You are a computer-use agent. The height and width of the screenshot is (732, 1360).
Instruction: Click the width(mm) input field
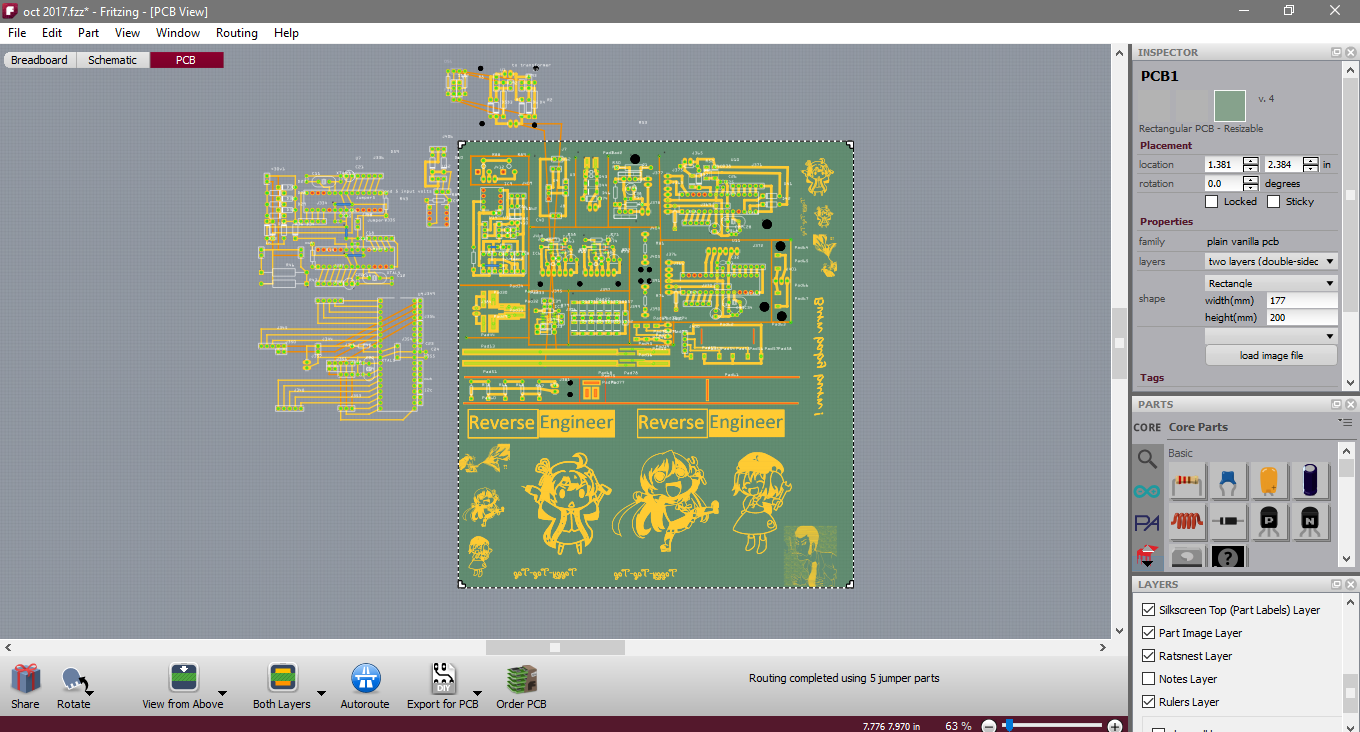pyautogui.click(x=1302, y=301)
